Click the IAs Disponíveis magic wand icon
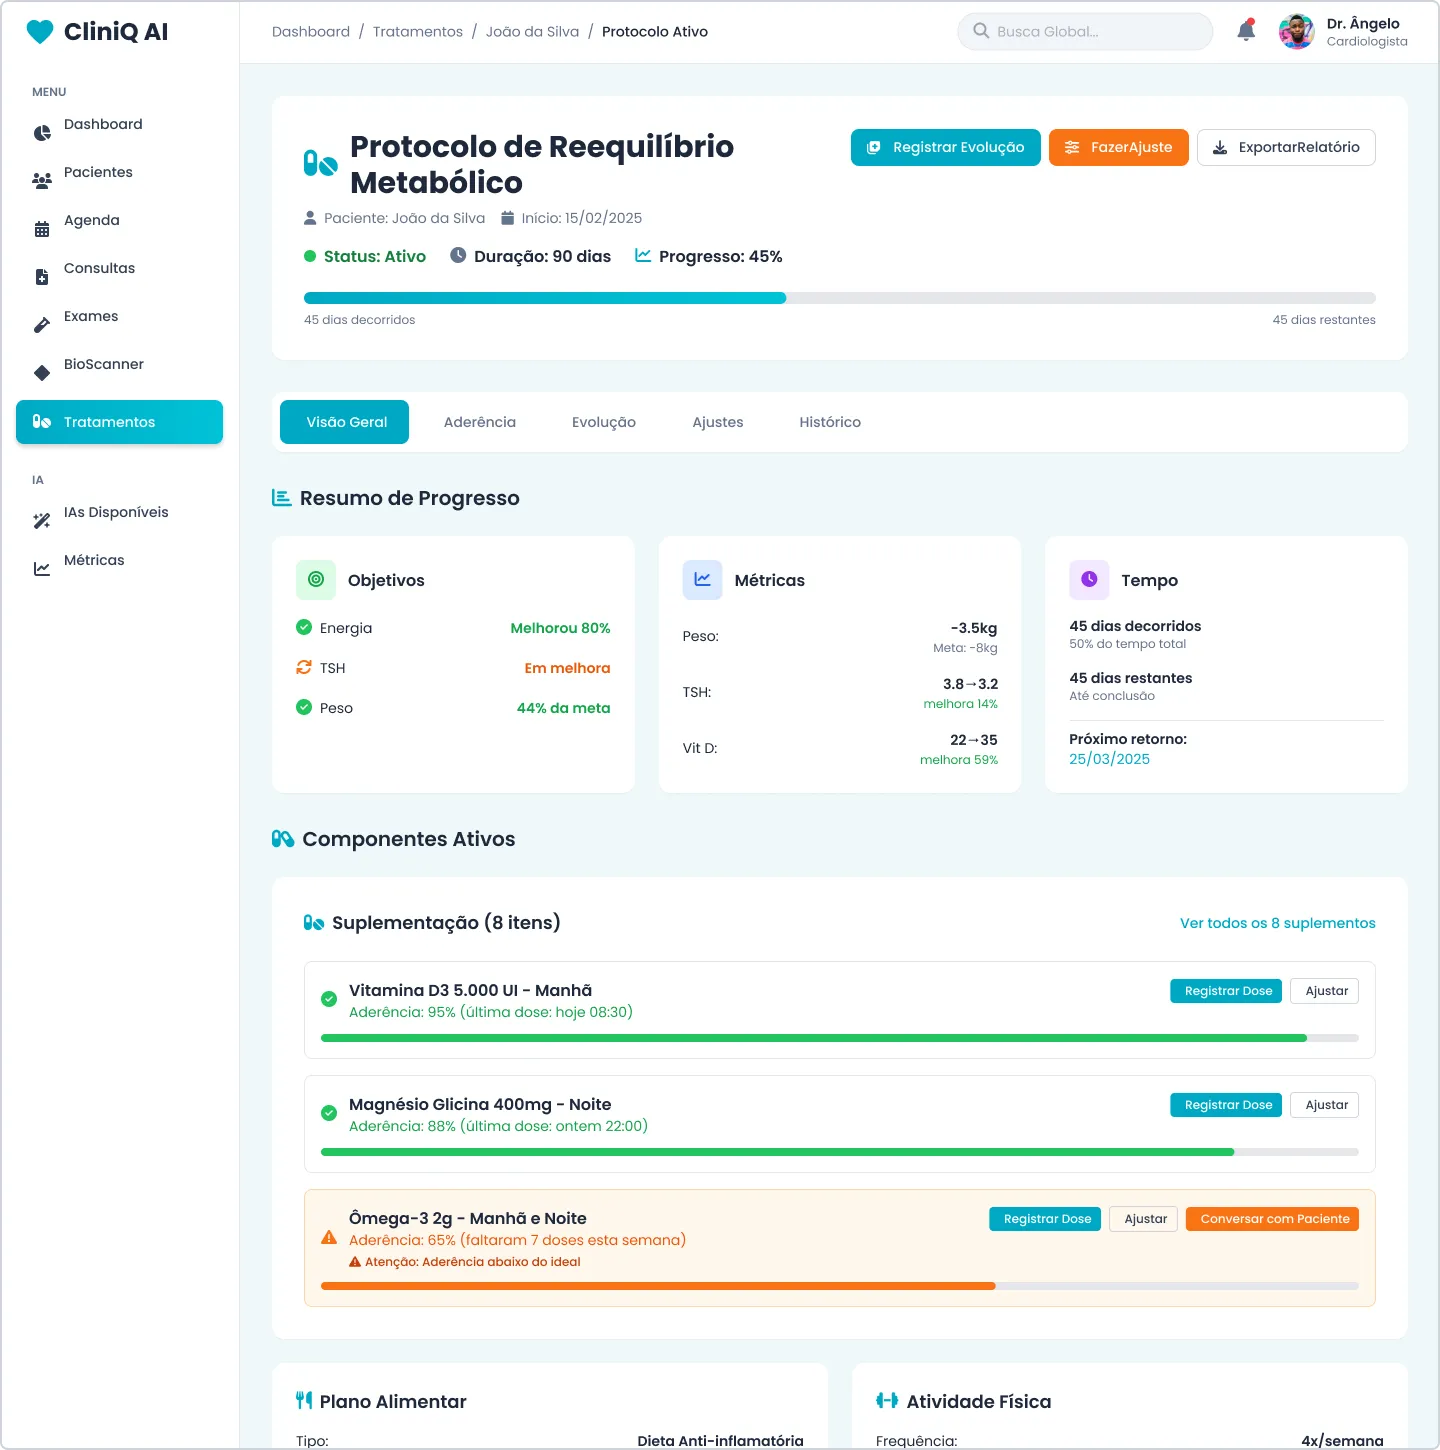The width and height of the screenshot is (1440, 1450). (x=42, y=521)
